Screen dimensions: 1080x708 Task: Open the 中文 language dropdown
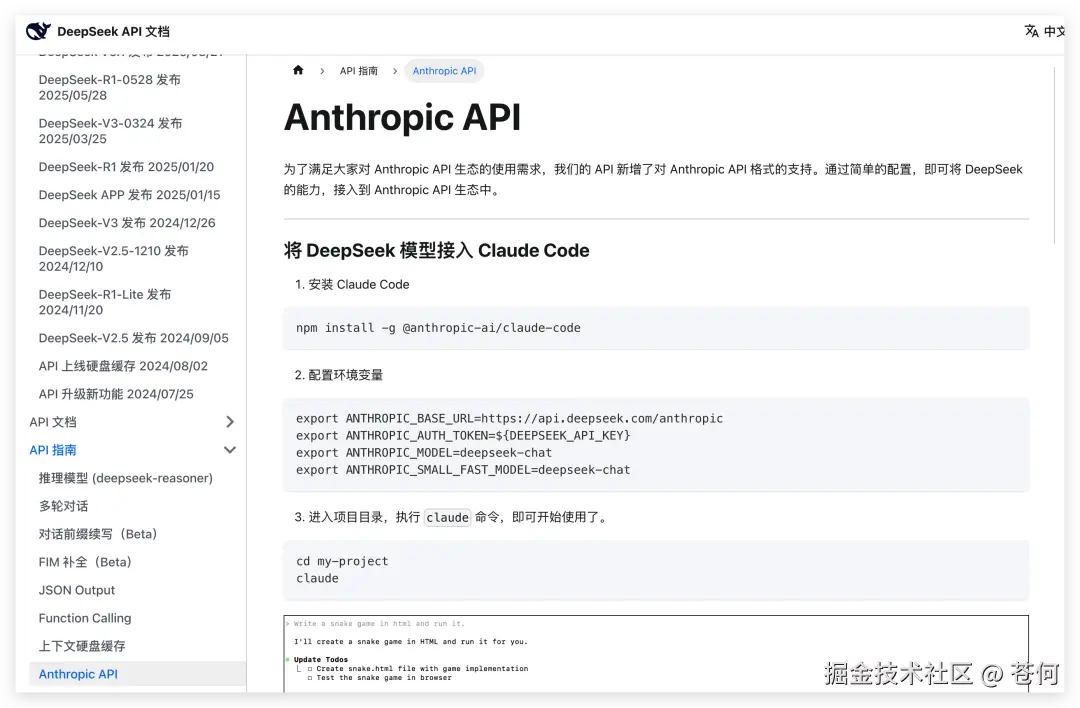pyautogui.click(x=1054, y=31)
